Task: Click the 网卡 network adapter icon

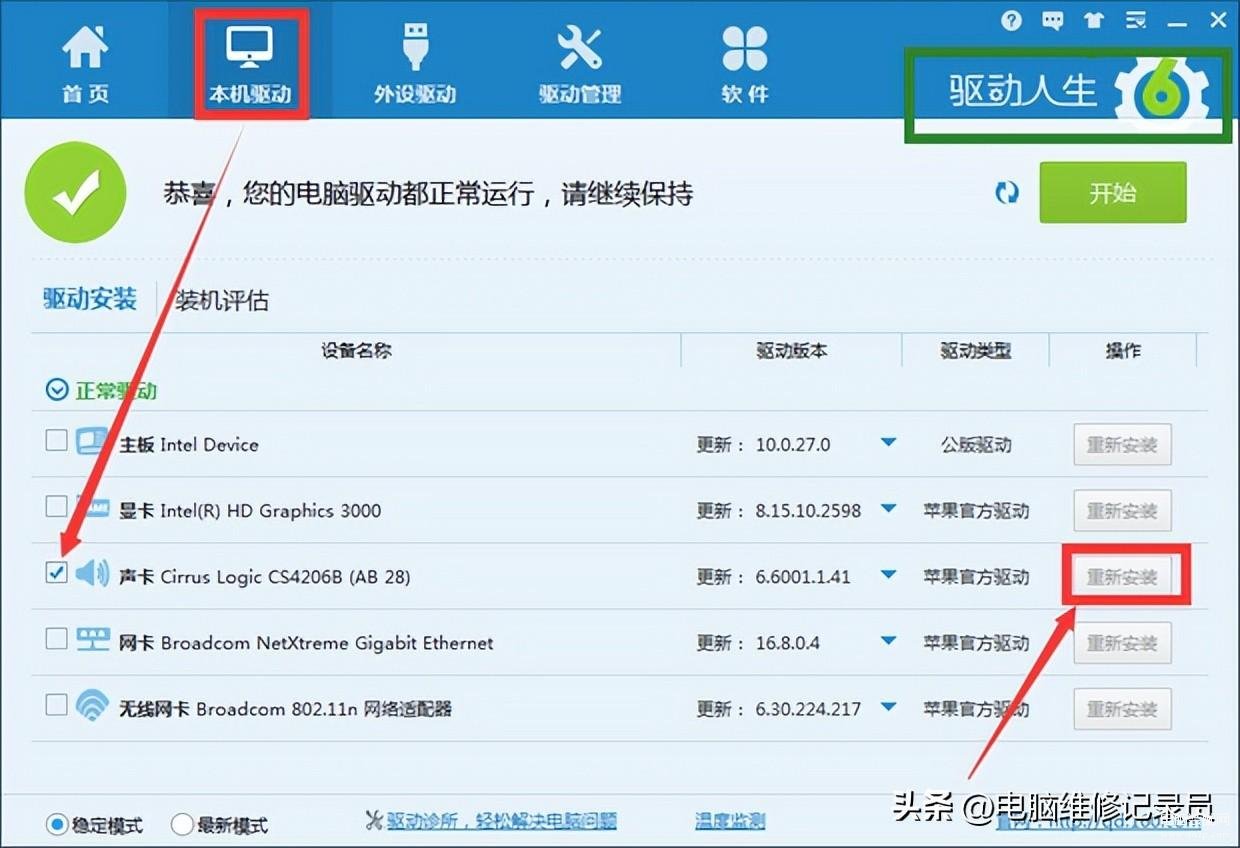Action: click(92, 640)
